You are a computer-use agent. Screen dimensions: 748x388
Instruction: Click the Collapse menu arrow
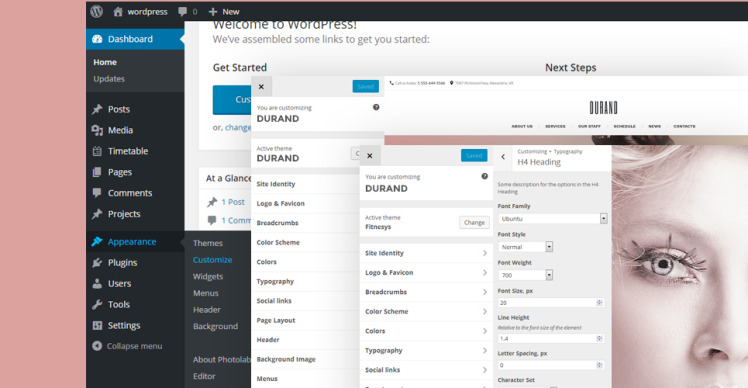(x=97, y=346)
